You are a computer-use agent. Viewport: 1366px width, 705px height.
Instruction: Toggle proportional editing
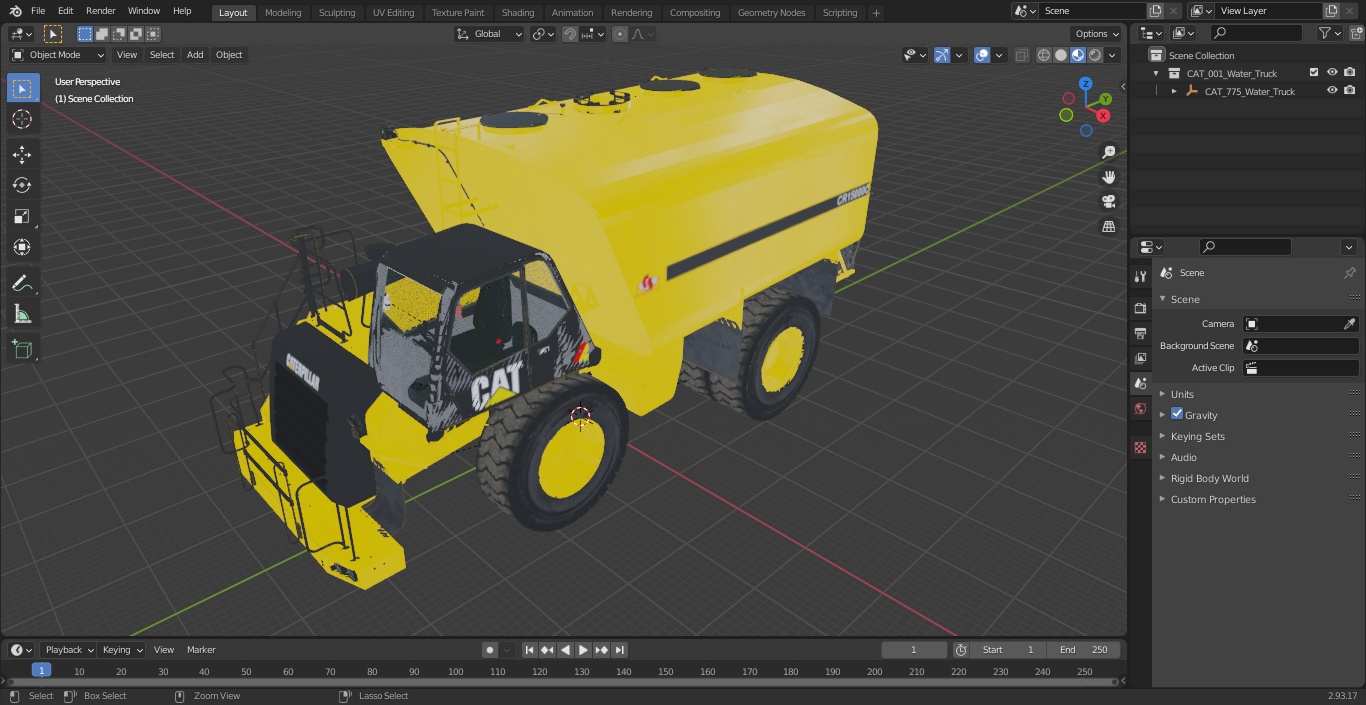coord(620,34)
